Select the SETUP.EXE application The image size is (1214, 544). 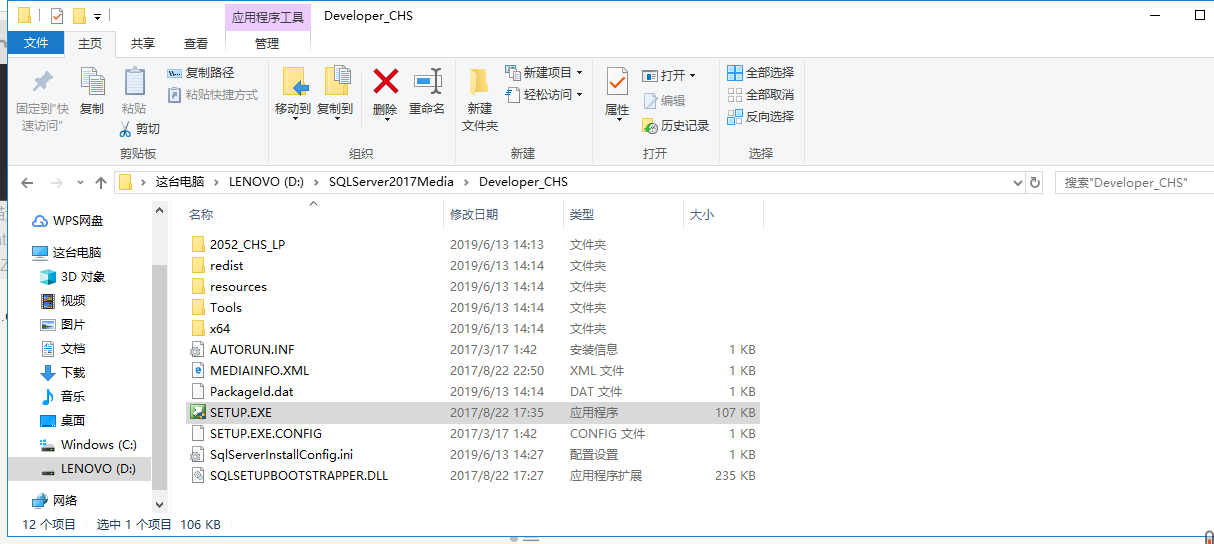pos(473,412)
